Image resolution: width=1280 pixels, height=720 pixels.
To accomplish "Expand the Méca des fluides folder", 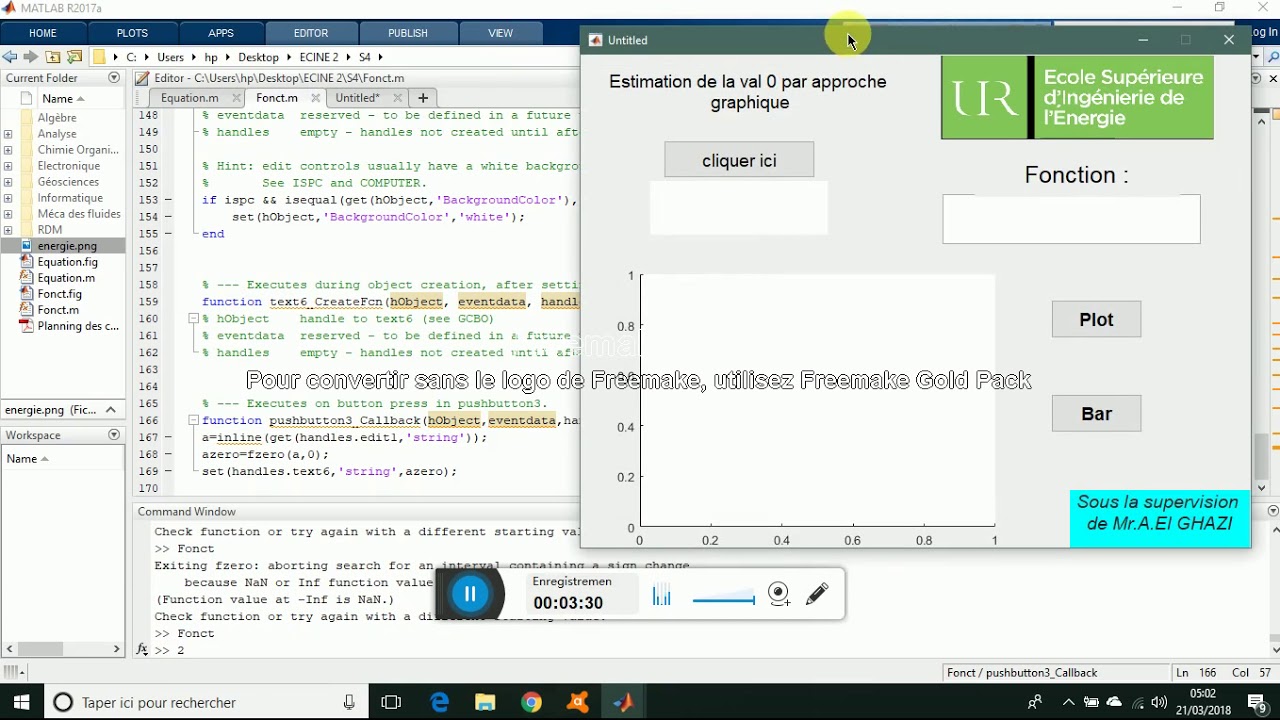I will point(8,214).
